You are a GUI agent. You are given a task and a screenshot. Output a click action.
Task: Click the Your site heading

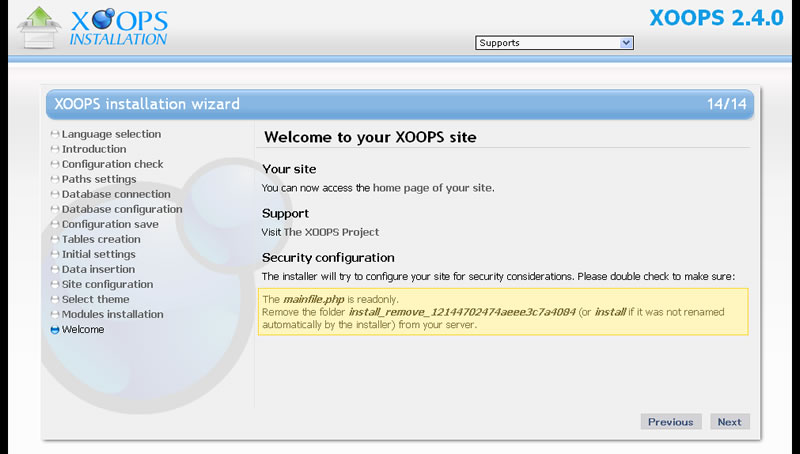(x=289, y=169)
